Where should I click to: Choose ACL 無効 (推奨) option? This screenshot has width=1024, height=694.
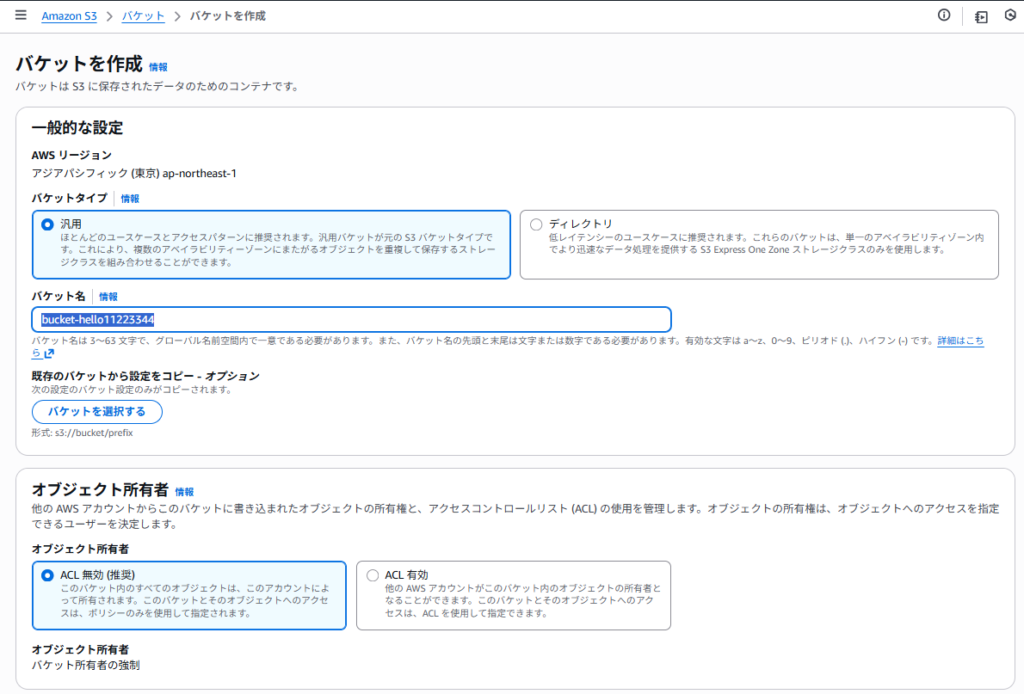pyautogui.click(x=47, y=575)
